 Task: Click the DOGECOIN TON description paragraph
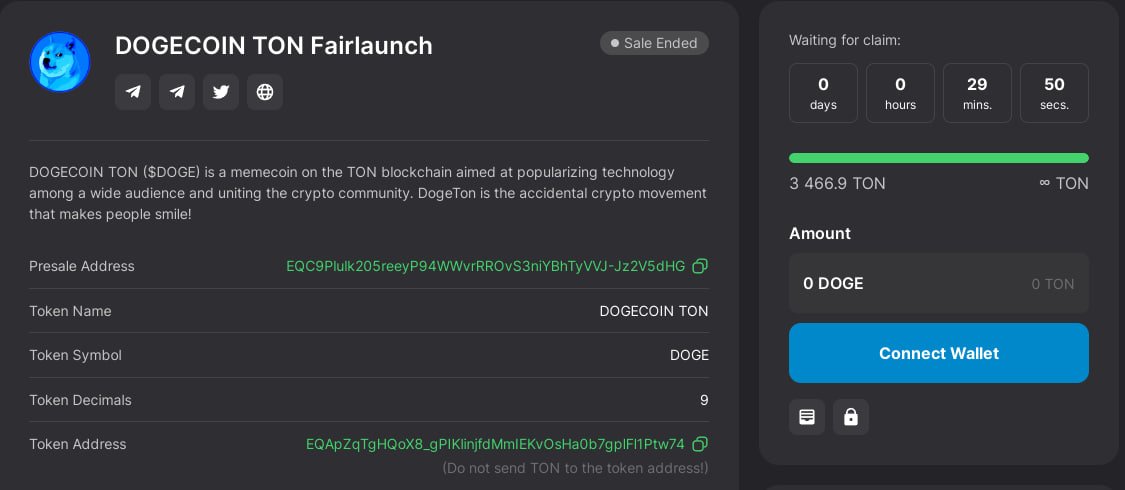pyautogui.click(x=368, y=194)
